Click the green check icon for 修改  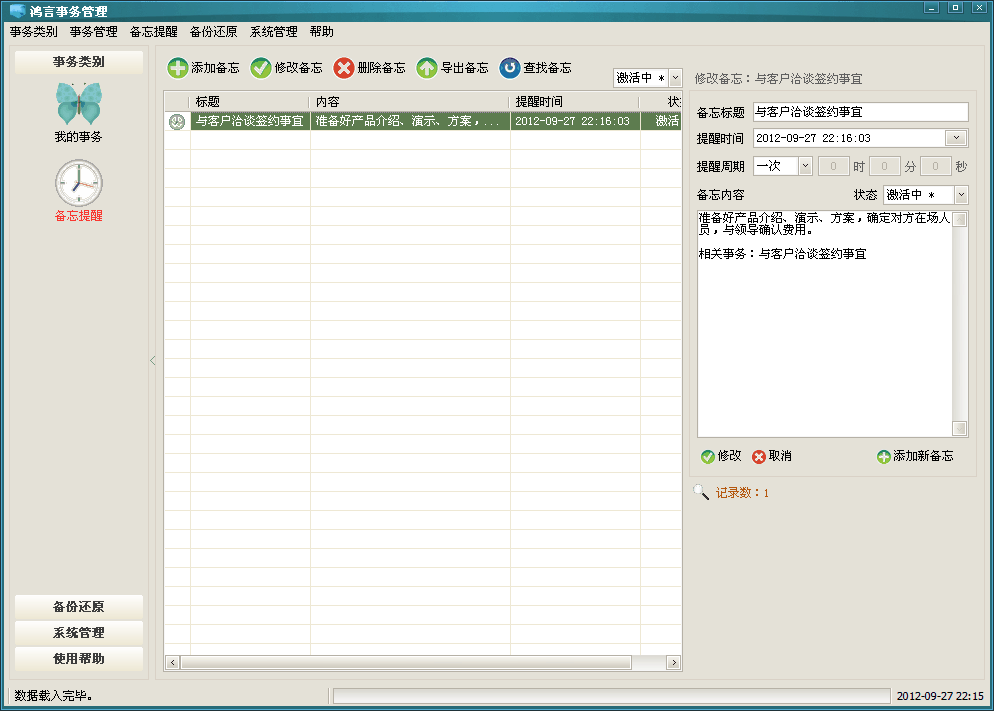[707, 456]
